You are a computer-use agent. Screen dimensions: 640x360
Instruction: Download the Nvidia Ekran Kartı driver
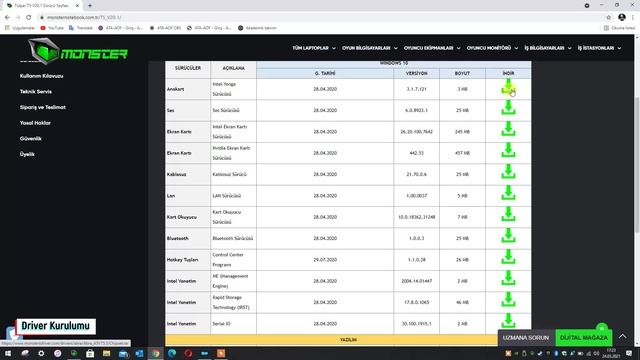pyautogui.click(x=508, y=151)
